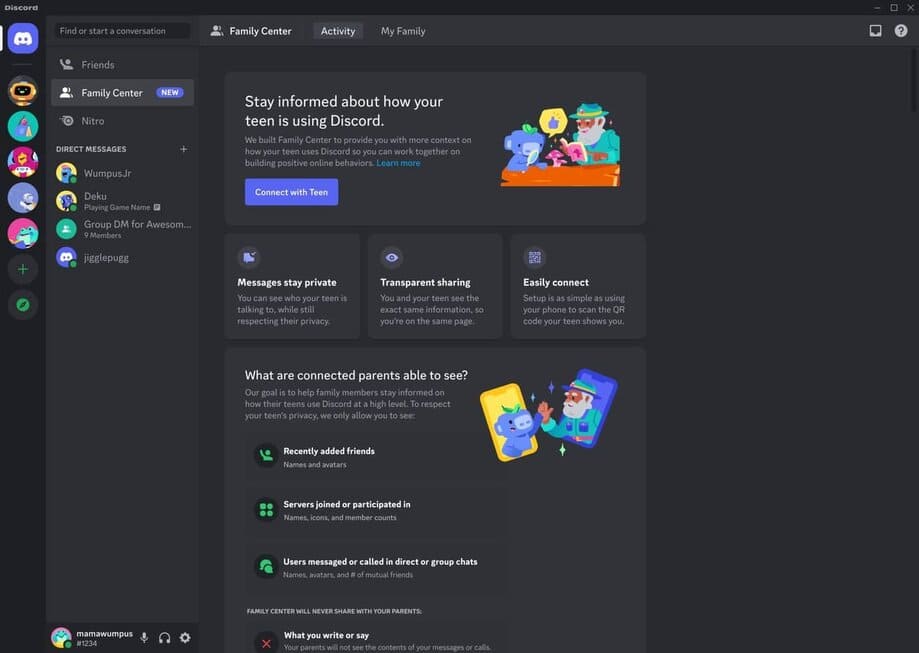The width and height of the screenshot is (919, 653).
Task: Follow the Learn more link
Action: point(398,163)
